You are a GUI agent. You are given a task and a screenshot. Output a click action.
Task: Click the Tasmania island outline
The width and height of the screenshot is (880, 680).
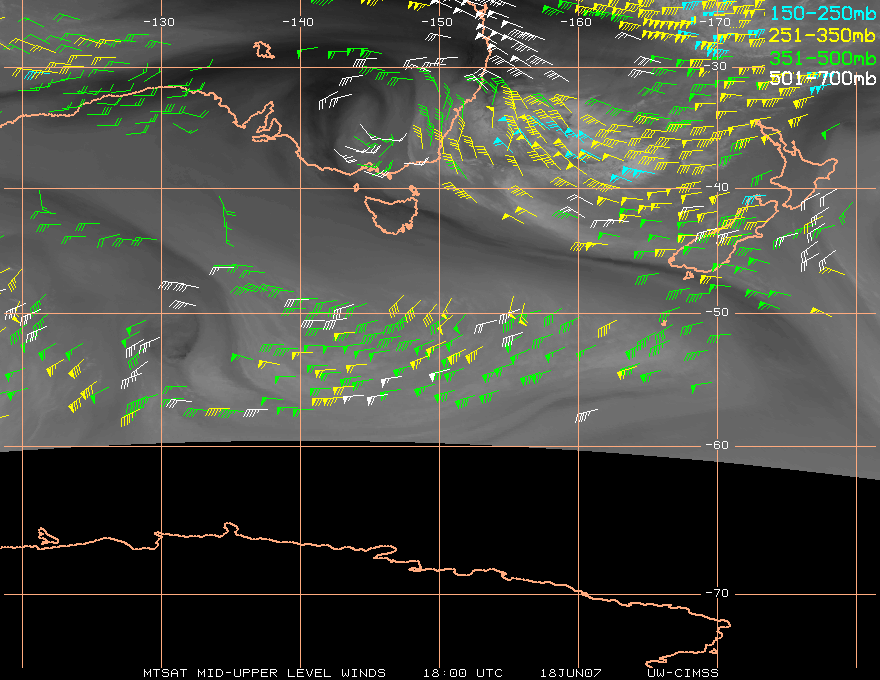(x=392, y=214)
